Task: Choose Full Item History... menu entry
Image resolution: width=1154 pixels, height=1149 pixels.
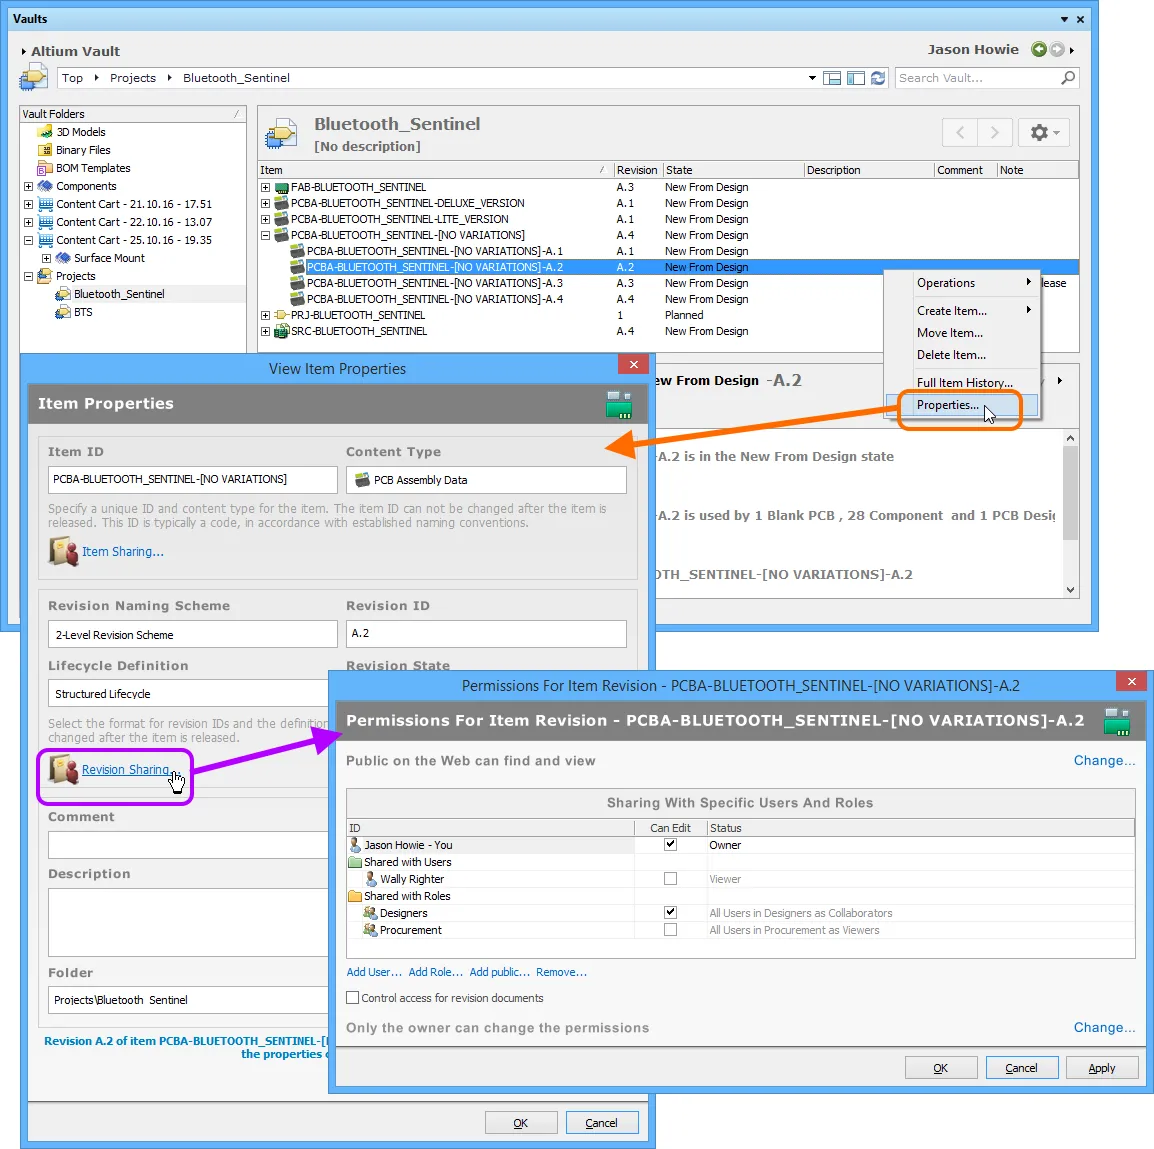Action: point(963,383)
